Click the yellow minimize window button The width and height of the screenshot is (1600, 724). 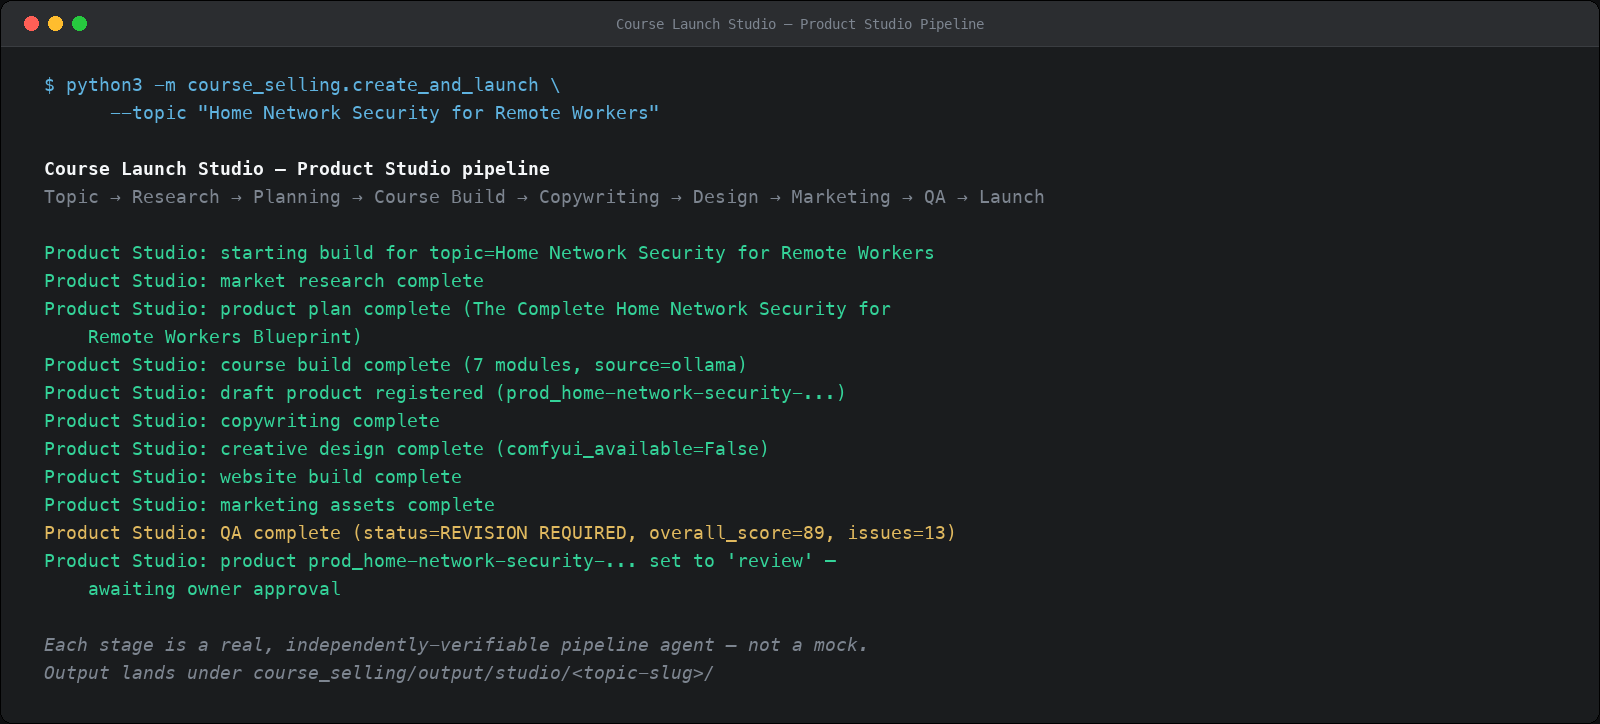pyautogui.click(x=55, y=24)
